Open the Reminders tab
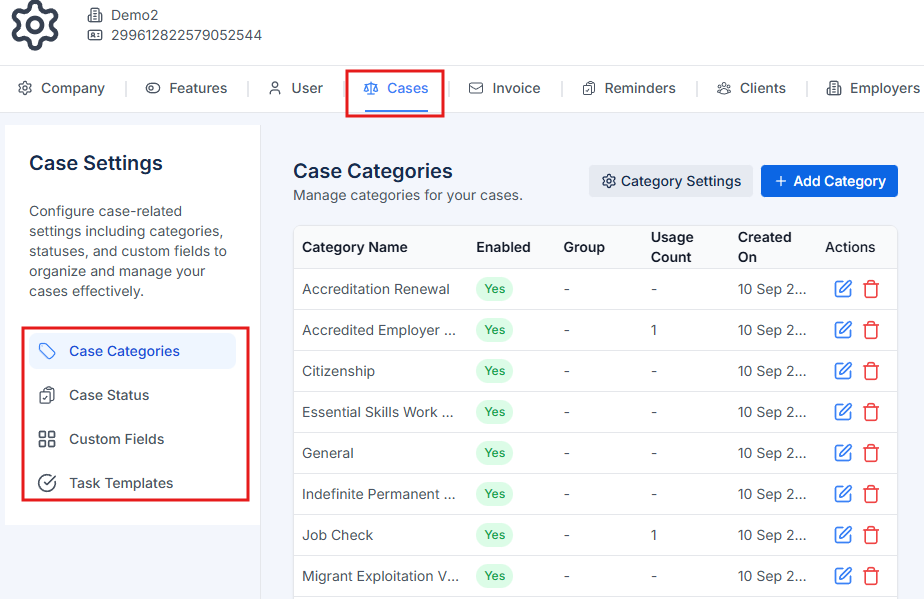 pos(629,88)
